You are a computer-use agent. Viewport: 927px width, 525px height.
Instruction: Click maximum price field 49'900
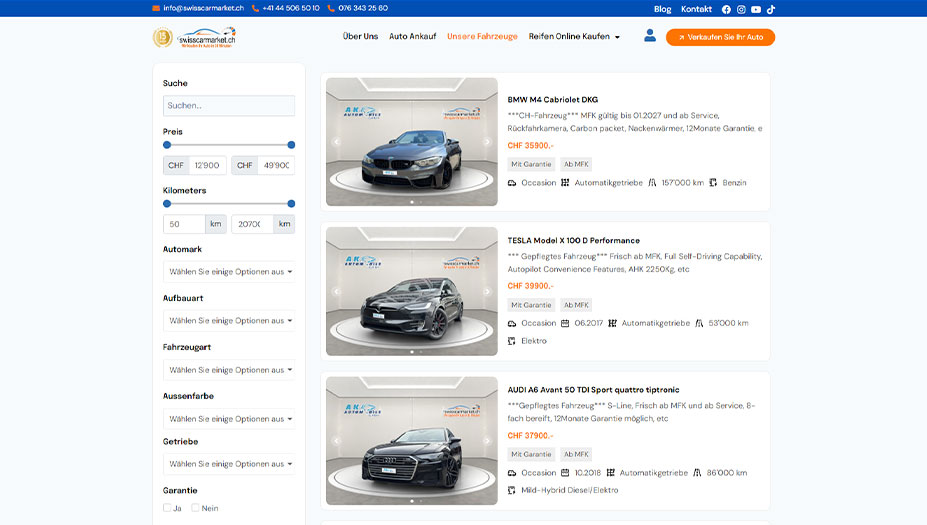coord(276,166)
